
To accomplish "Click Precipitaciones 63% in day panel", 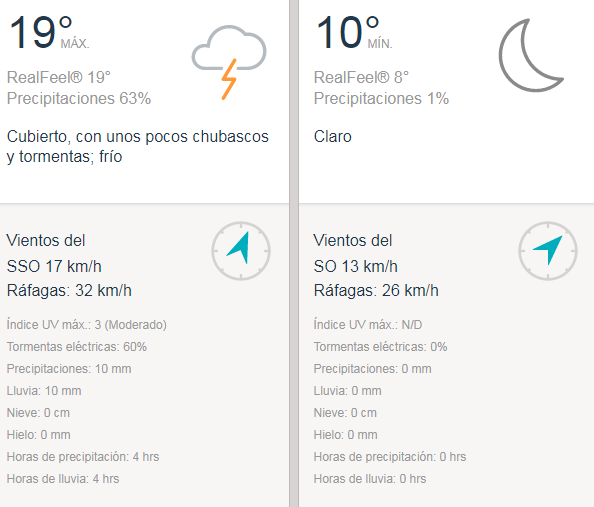I will (x=79, y=99).
